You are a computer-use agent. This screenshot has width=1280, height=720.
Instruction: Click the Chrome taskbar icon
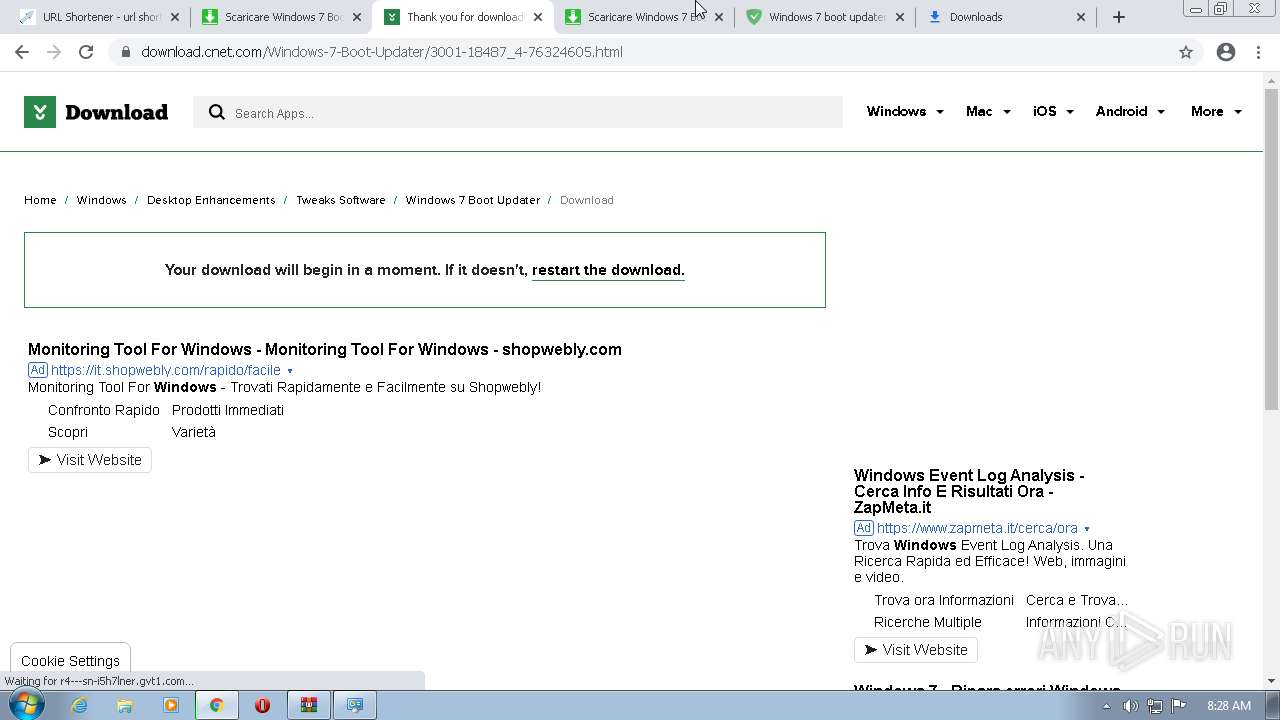(216, 705)
